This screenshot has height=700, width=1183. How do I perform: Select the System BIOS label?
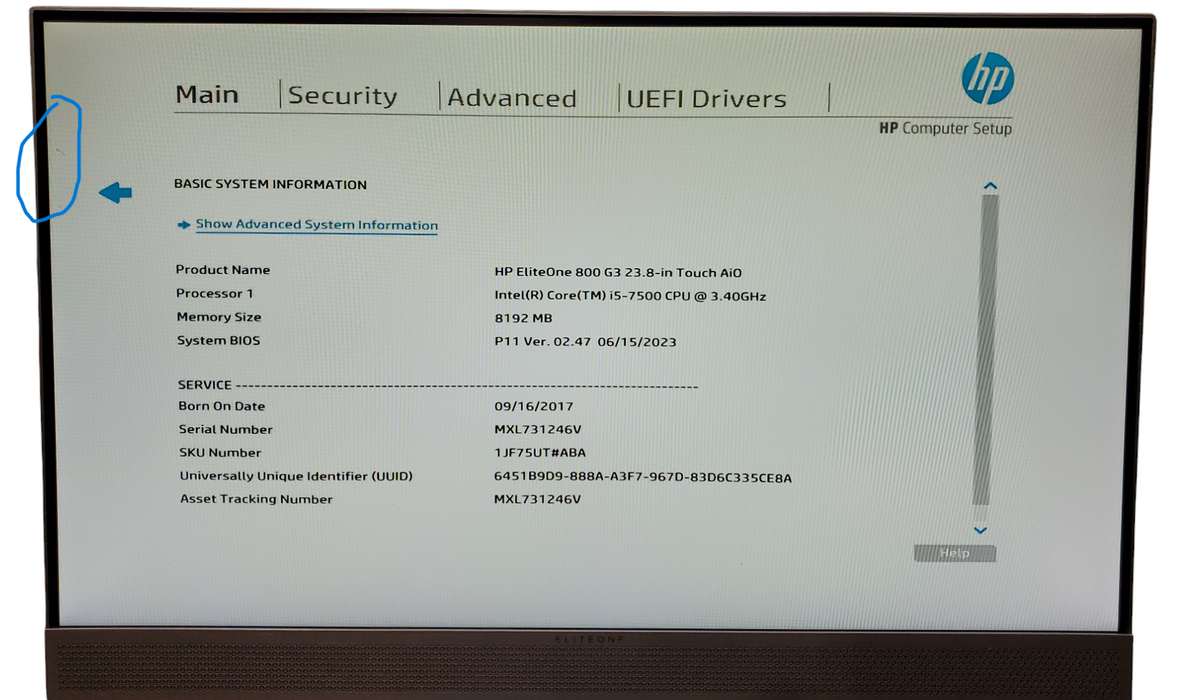click(218, 340)
